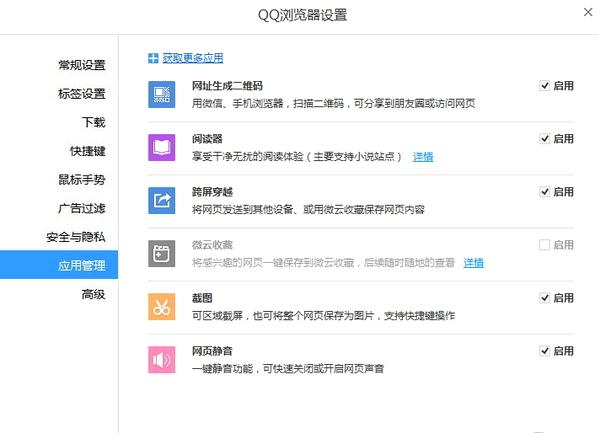This screenshot has width=599, height=433.
Task: Click the grayed 微云收藏 title
Action: tap(212, 245)
